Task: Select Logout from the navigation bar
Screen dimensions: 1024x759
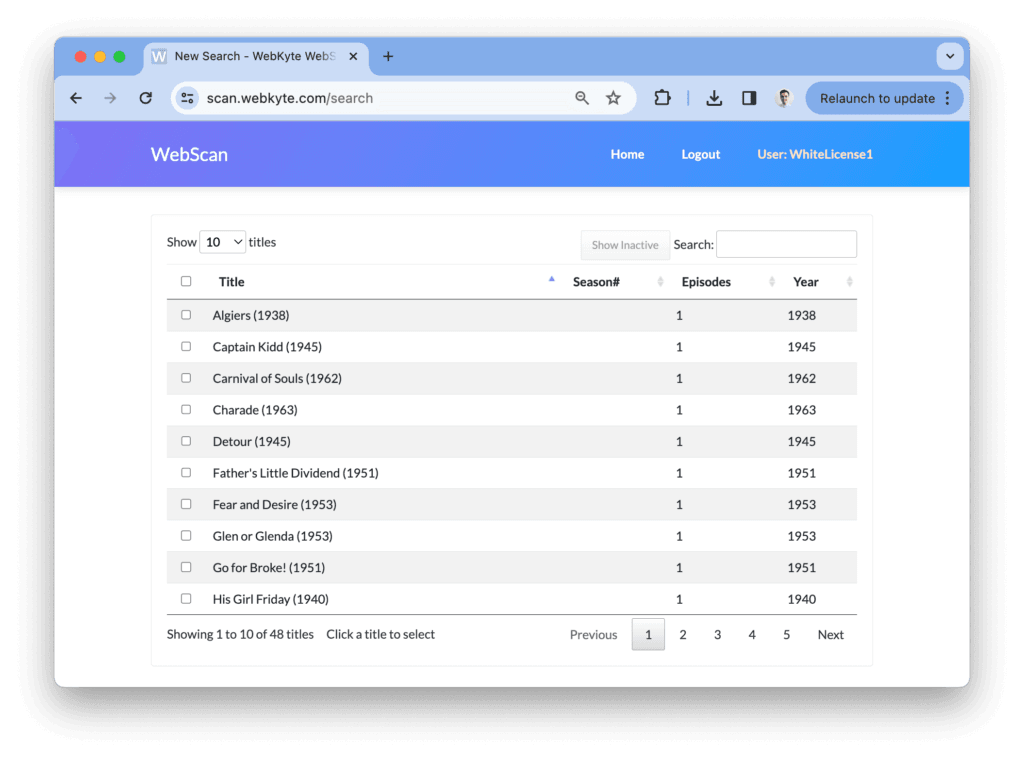Action: pos(700,154)
